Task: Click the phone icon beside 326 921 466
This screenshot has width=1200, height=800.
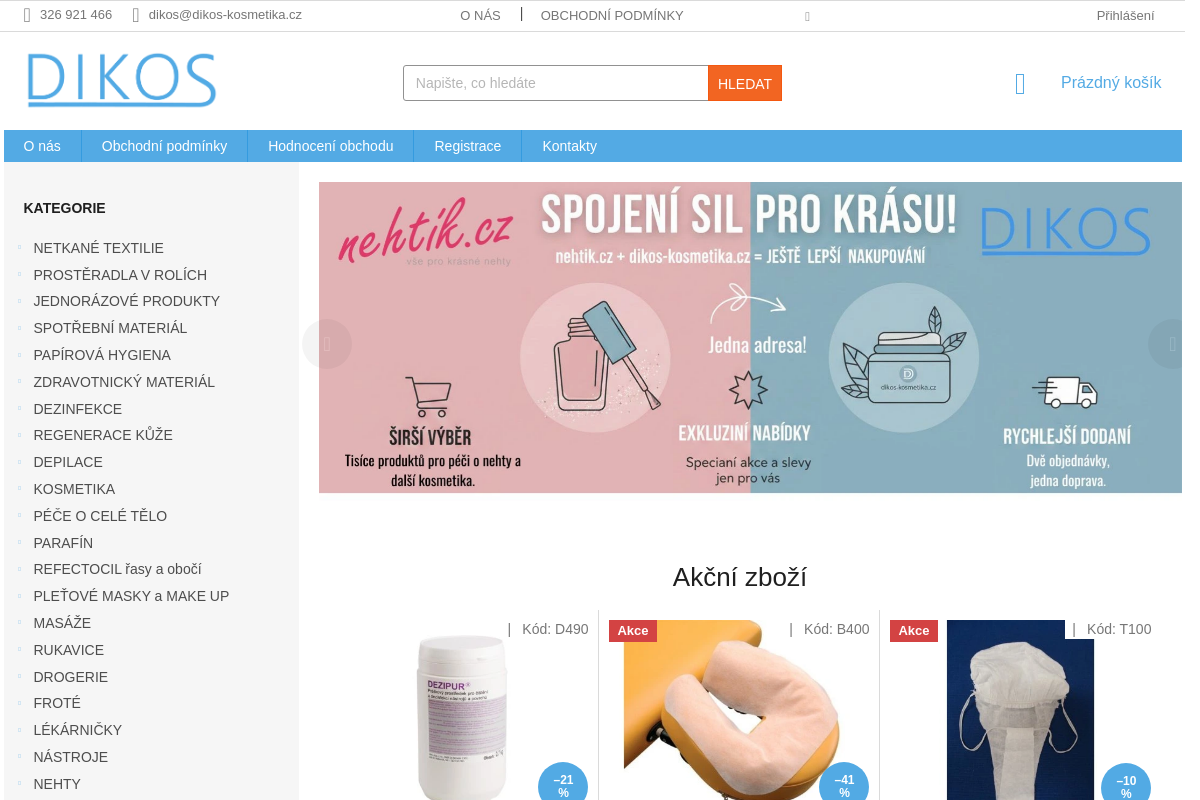Action: pyautogui.click(x=27, y=15)
